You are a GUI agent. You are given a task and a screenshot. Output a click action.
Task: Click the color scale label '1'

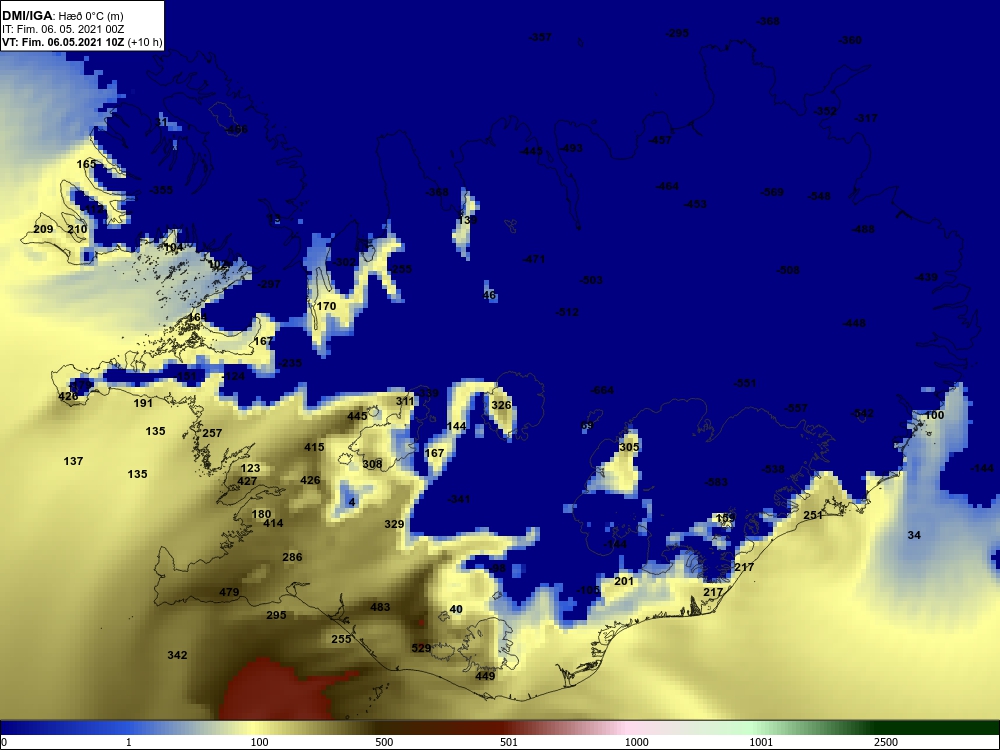[x=129, y=742]
